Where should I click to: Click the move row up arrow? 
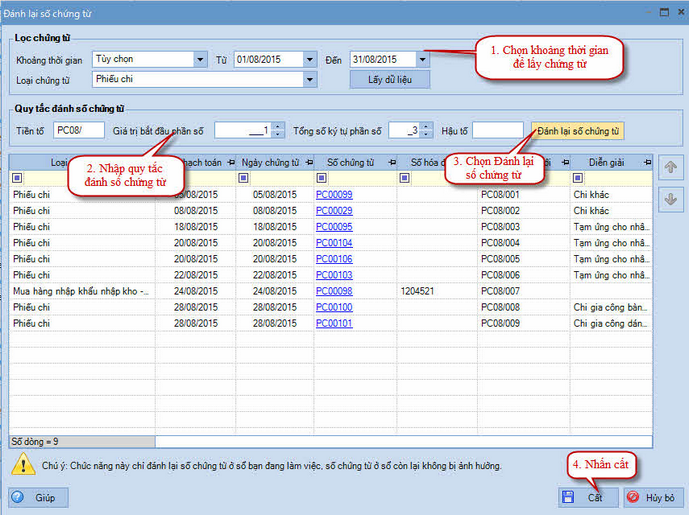pos(671,167)
